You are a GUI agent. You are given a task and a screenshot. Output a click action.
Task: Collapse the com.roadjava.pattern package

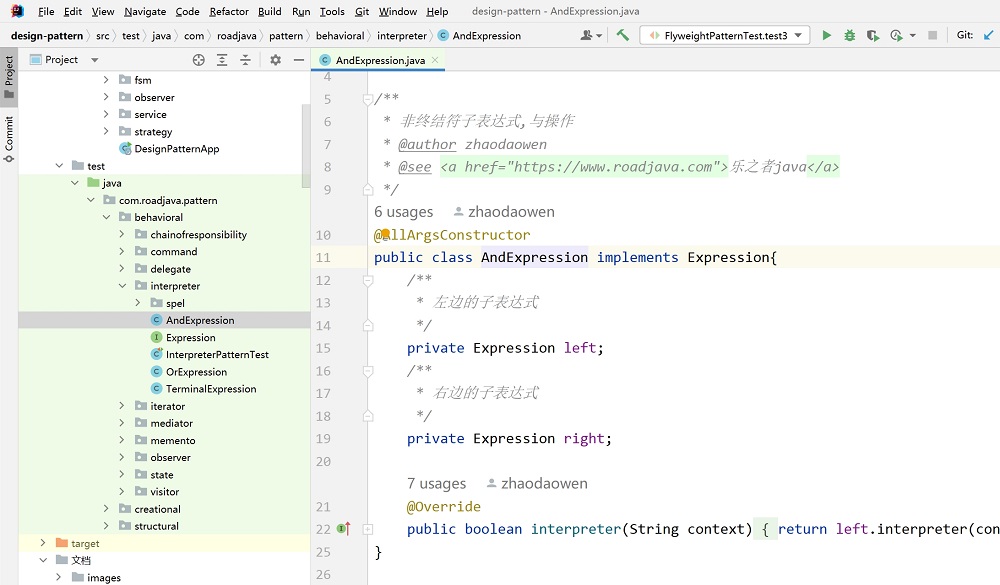[x=91, y=200]
